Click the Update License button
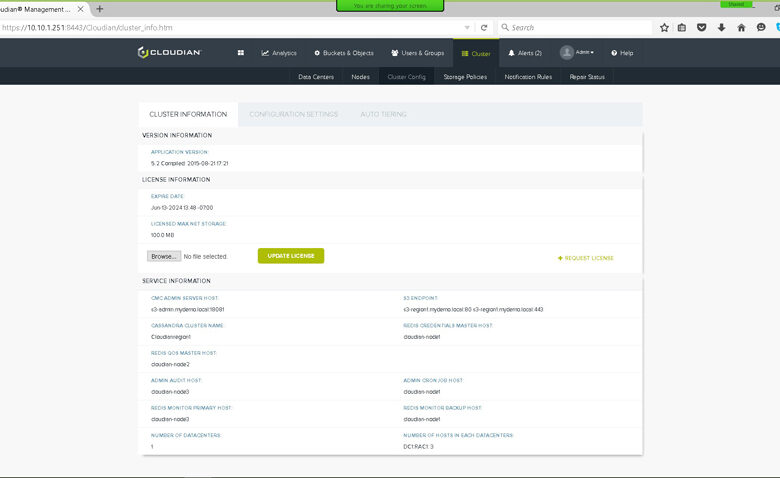This screenshot has height=478, width=780. click(291, 256)
